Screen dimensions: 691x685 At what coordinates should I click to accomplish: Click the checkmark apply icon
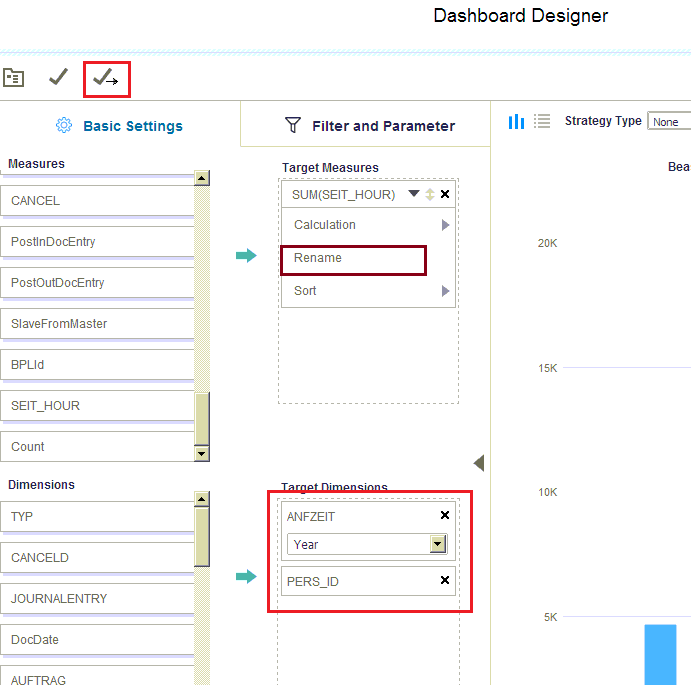click(x=59, y=77)
